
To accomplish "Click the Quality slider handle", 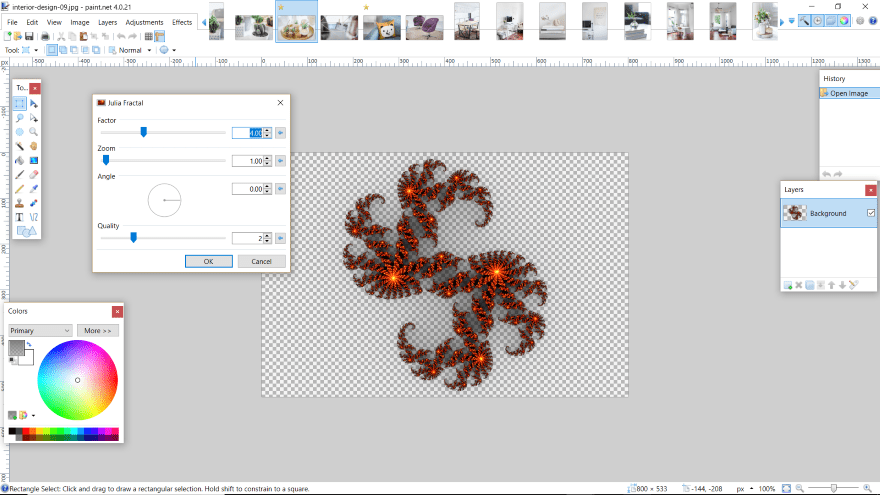I will (x=133, y=238).
